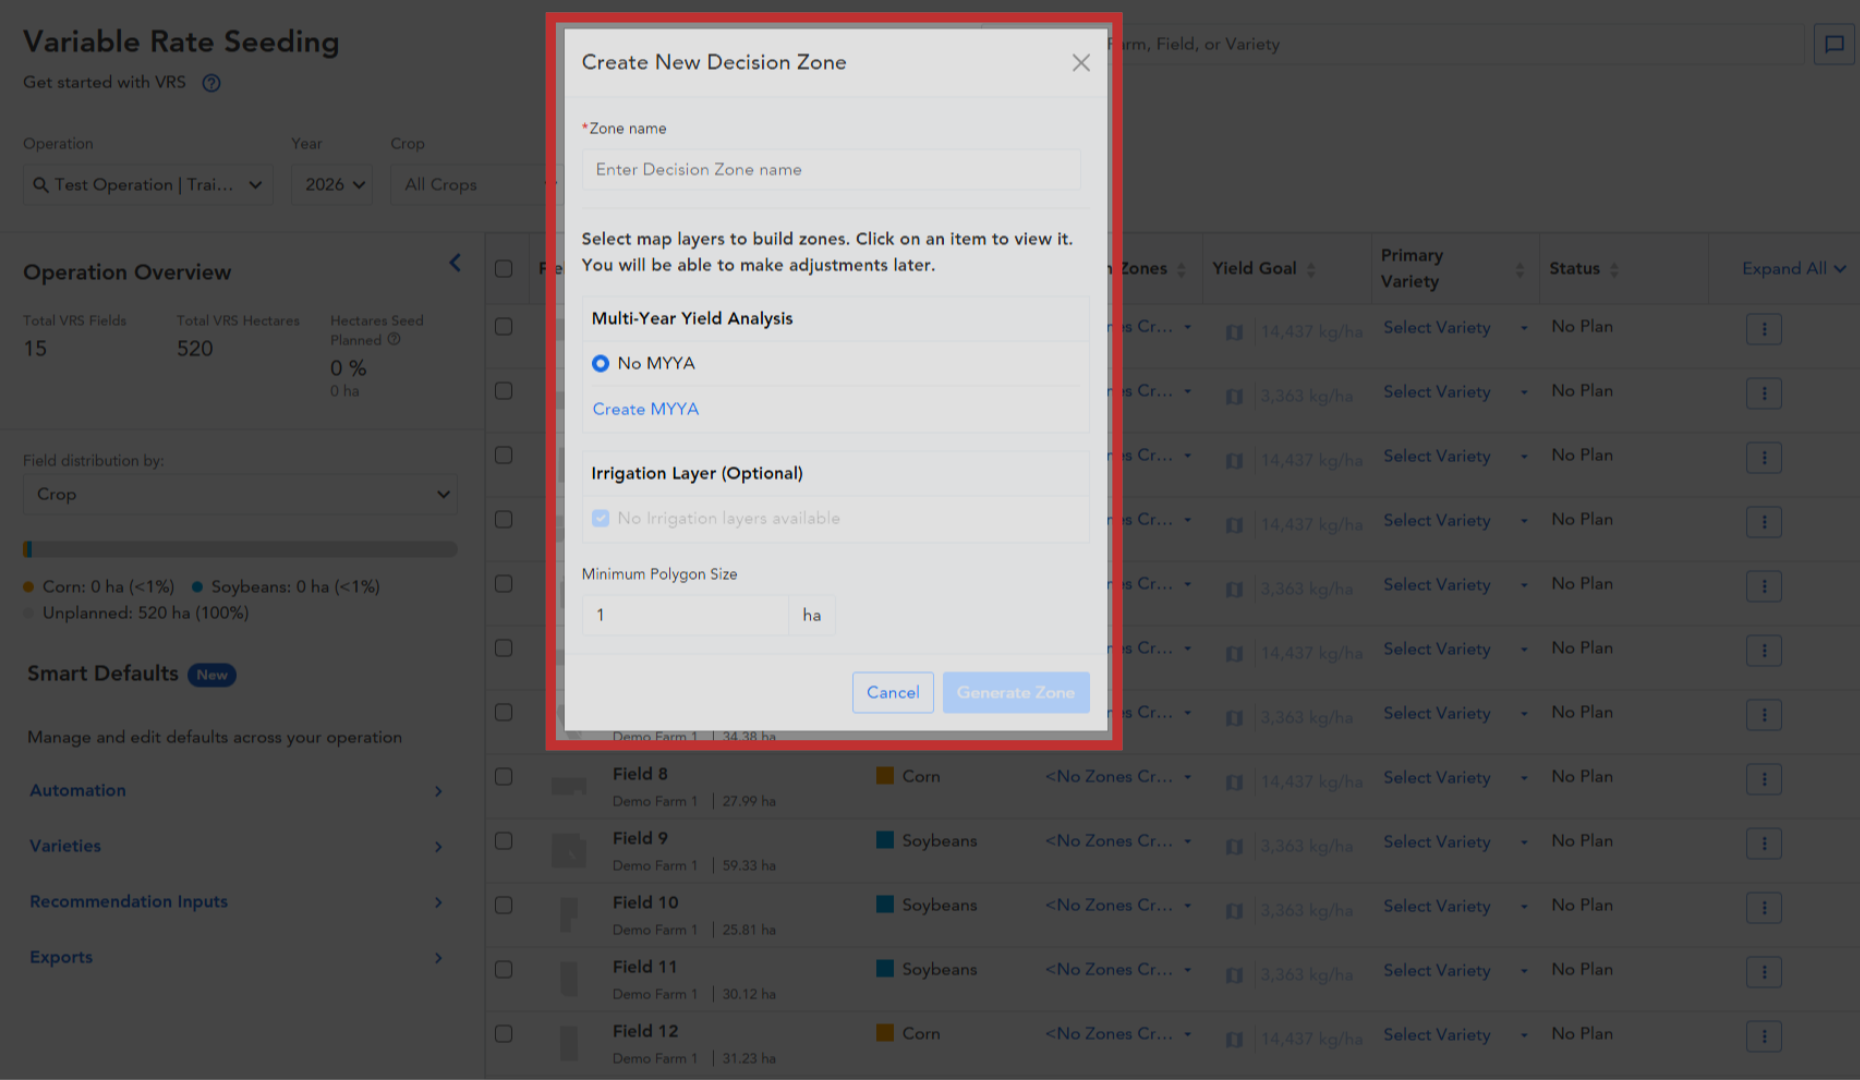Open the Year 2026 dropdown

pos(332,185)
